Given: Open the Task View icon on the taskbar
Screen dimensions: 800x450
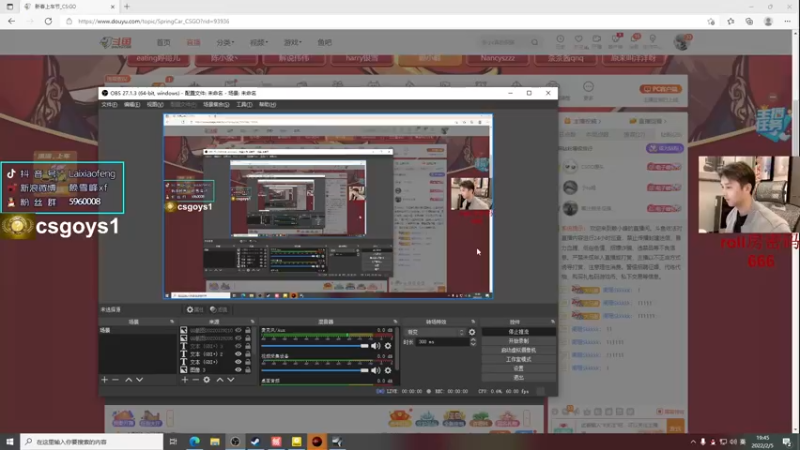Looking at the screenshot, I should point(173,441).
